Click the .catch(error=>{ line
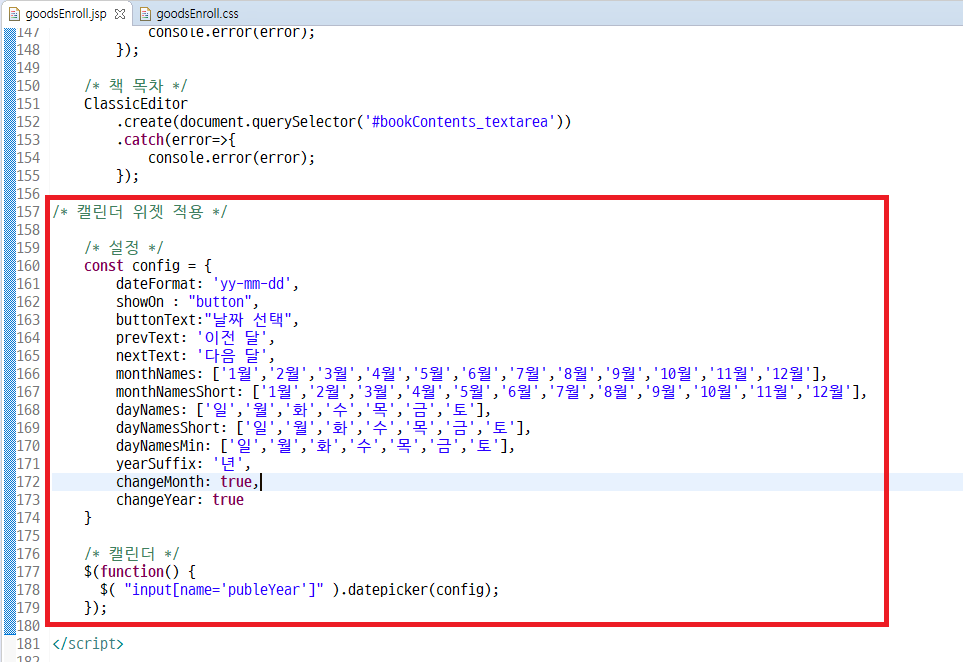This screenshot has height=662, width=963. (176, 140)
